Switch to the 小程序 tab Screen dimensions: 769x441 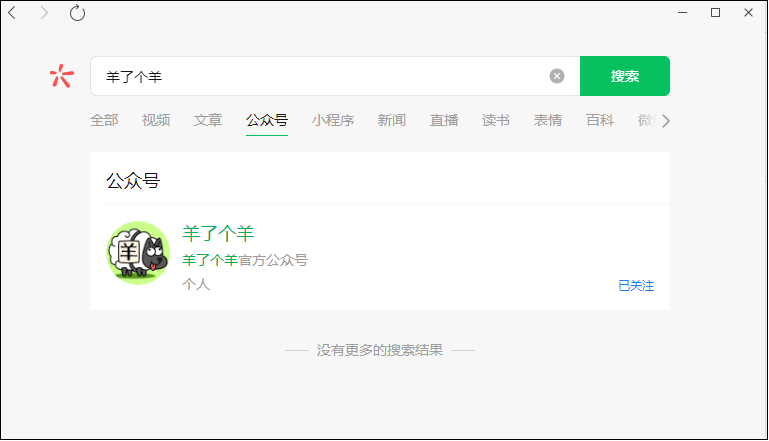pyautogui.click(x=333, y=120)
